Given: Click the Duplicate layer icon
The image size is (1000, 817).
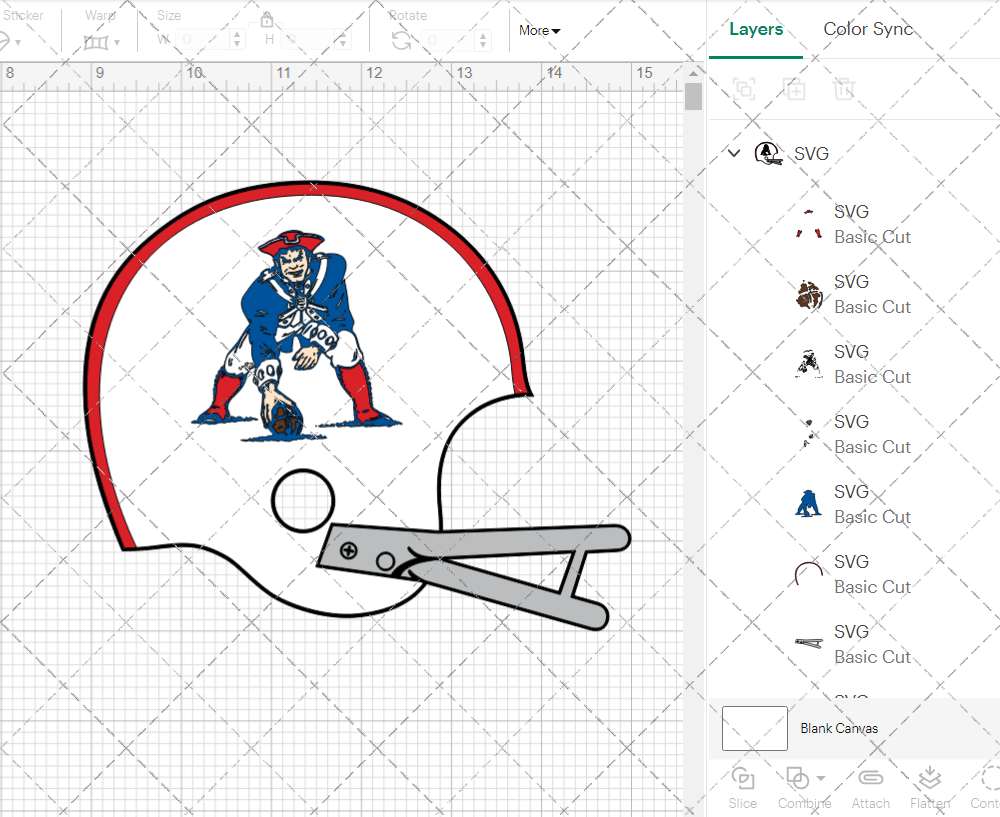Looking at the screenshot, I should point(794,89).
